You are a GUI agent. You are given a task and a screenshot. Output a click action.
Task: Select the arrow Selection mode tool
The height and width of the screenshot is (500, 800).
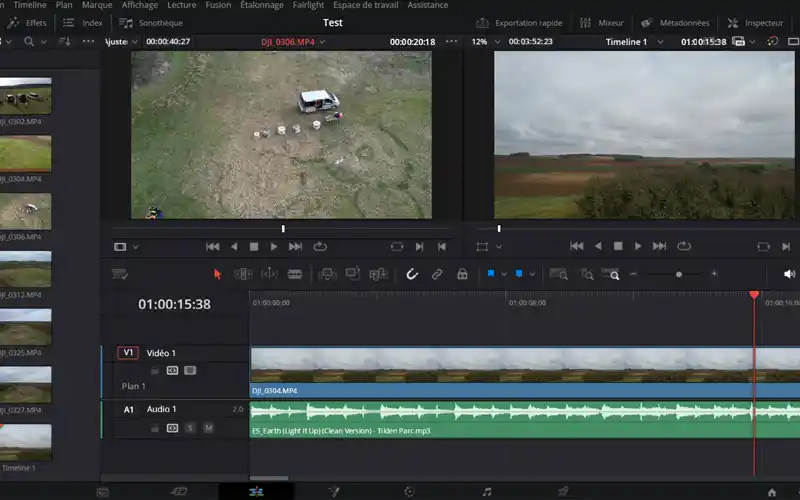(217, 274)
